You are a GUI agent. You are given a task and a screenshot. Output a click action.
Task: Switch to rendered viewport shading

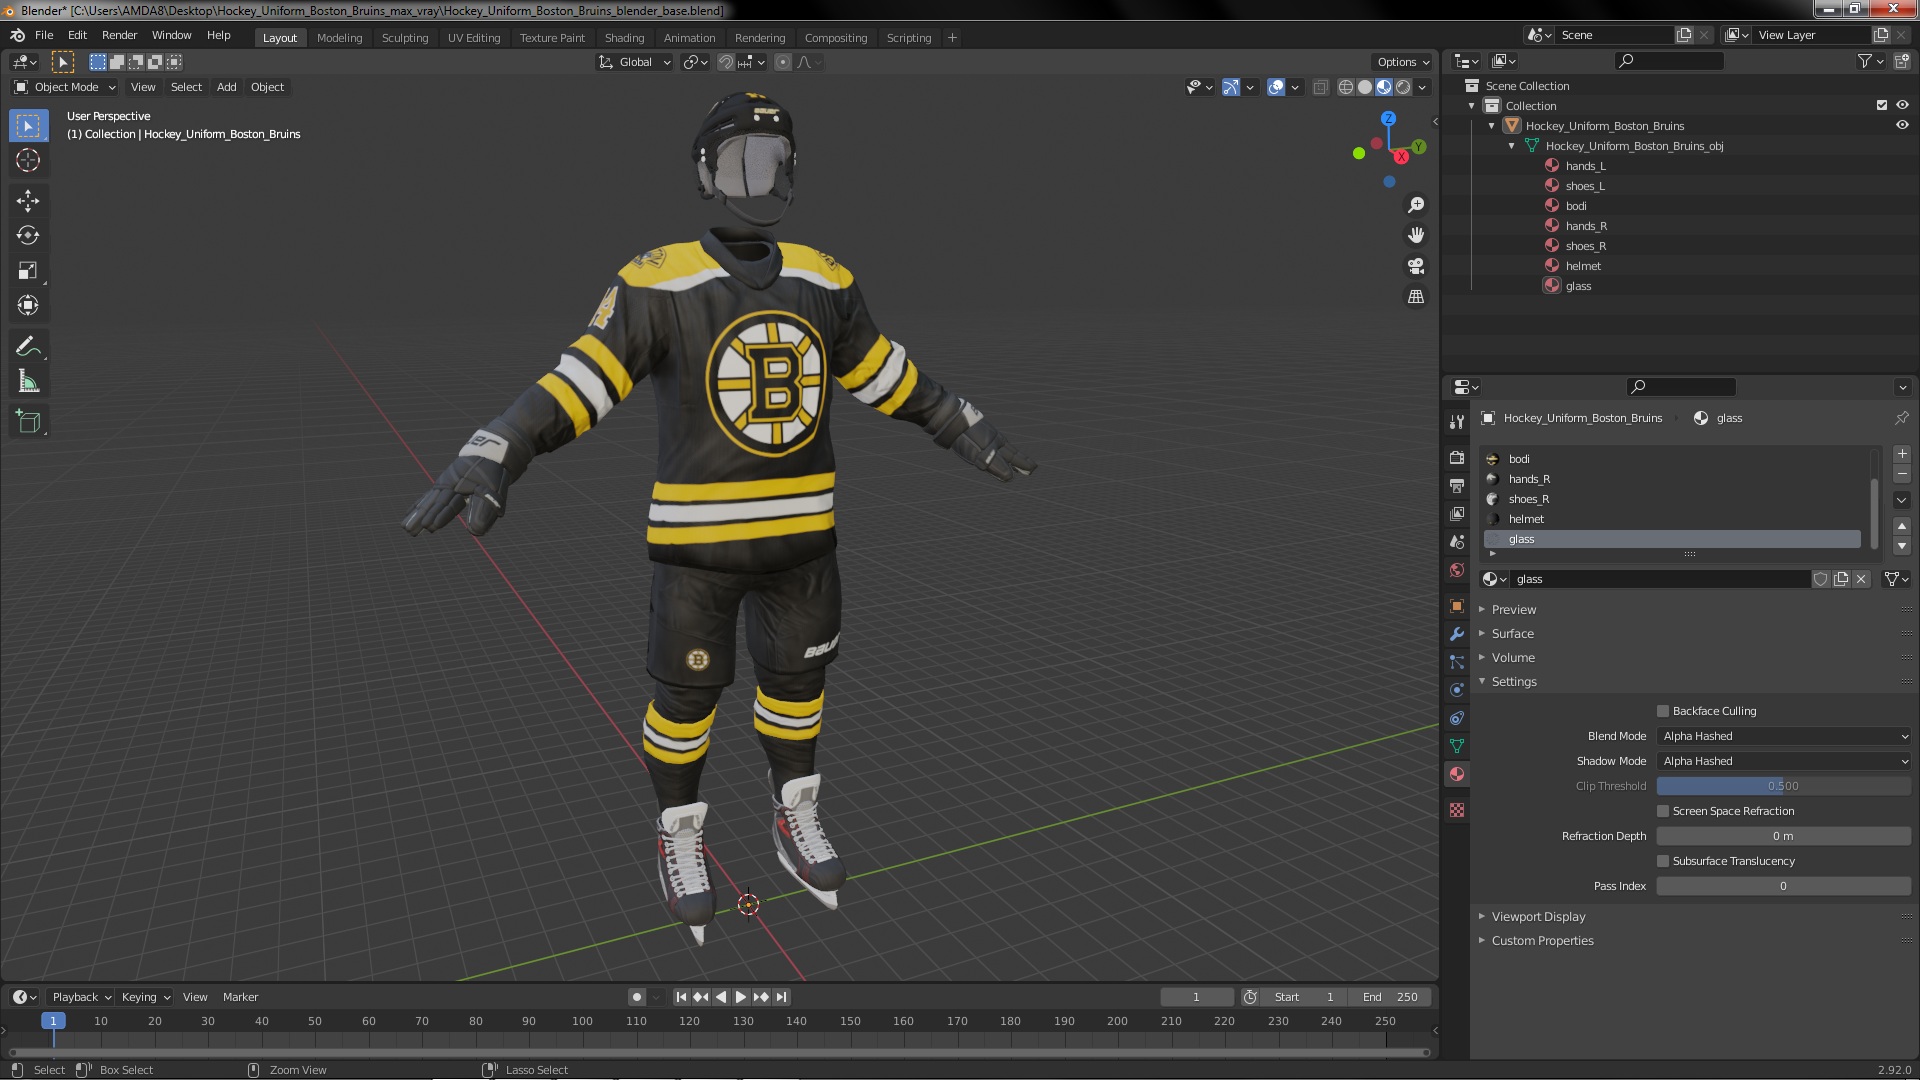[x=1403, y=88]
